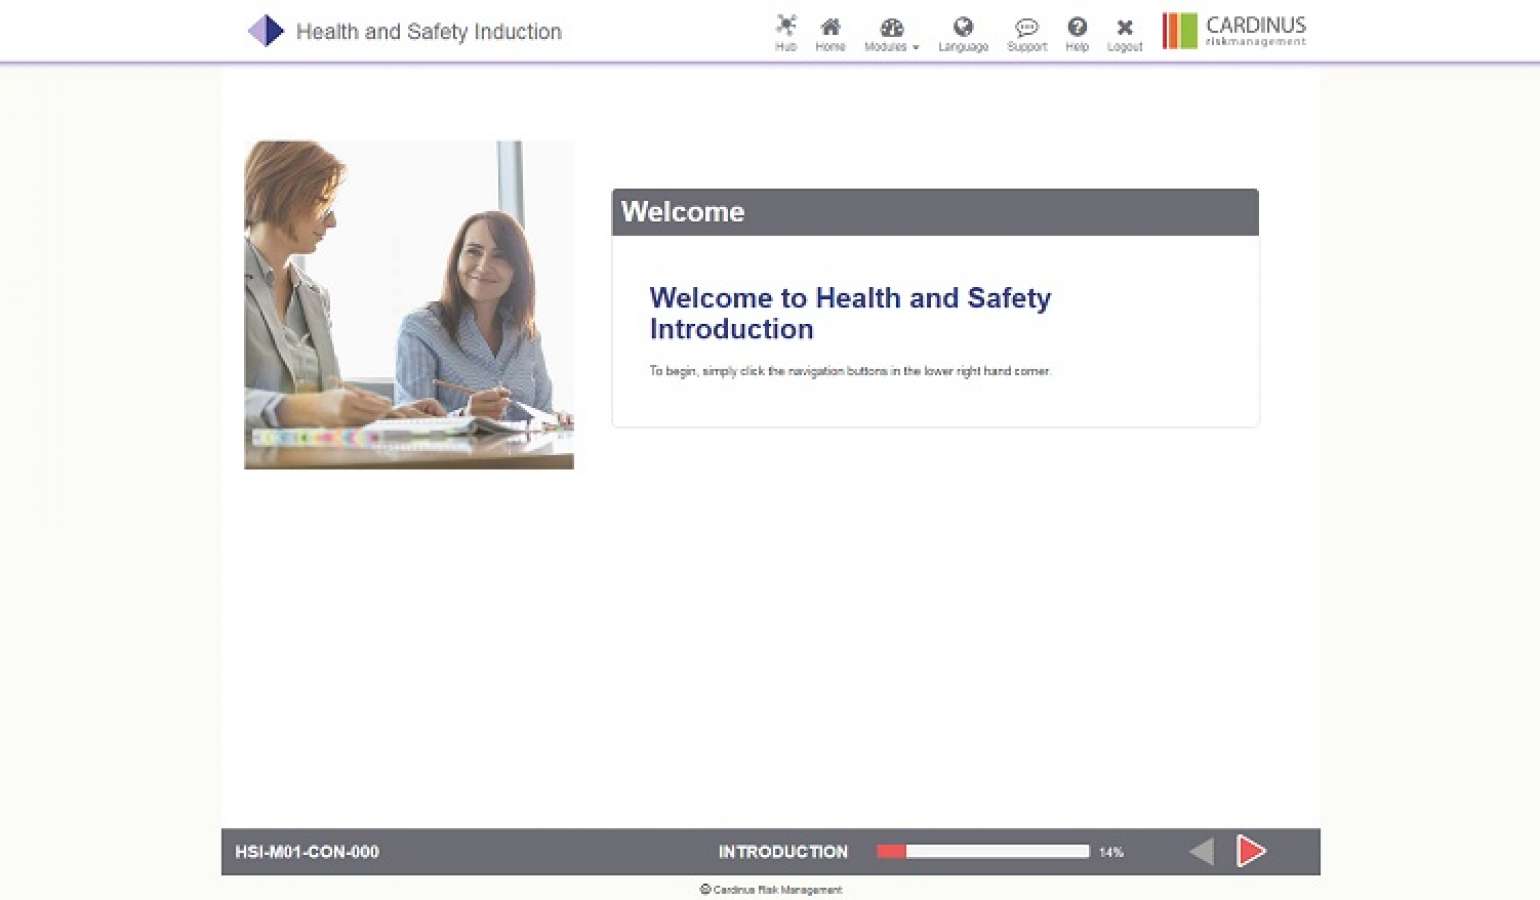Click the 14% course progress bar
The width and height of the screenshot is (1540, 900).
click(981, 851)
